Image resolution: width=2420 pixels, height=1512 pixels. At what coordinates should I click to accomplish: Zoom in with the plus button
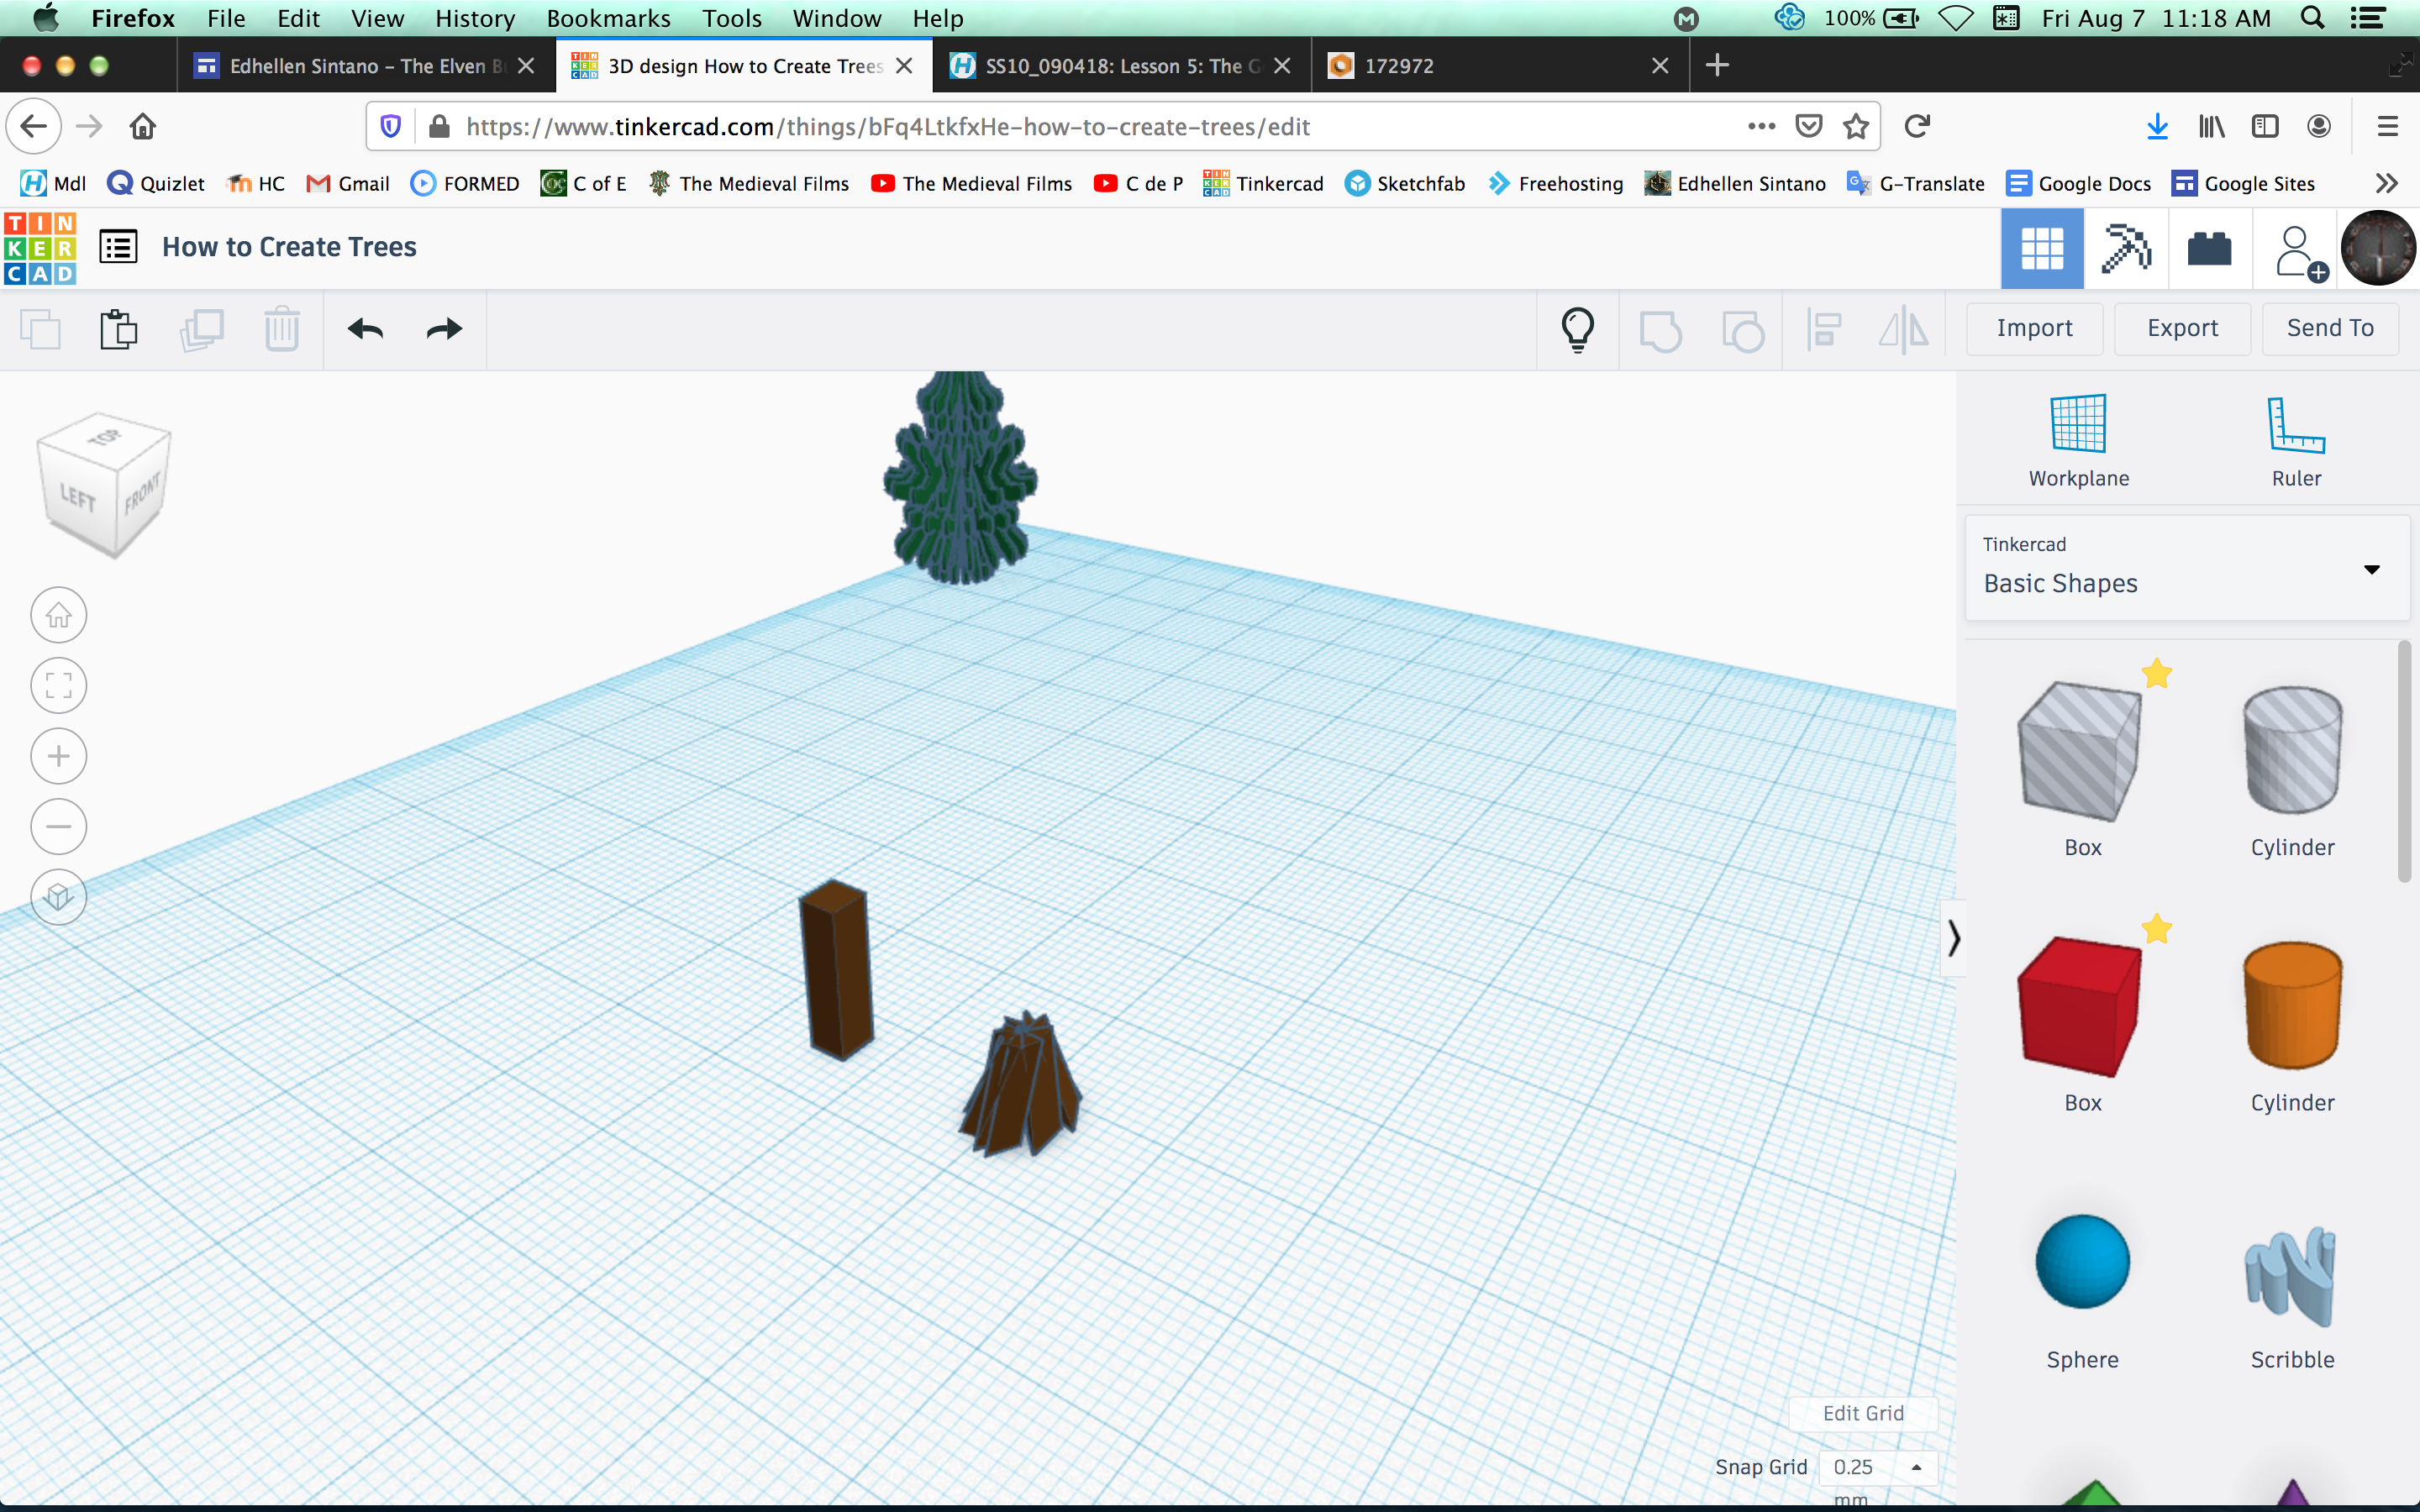(59, 756)
